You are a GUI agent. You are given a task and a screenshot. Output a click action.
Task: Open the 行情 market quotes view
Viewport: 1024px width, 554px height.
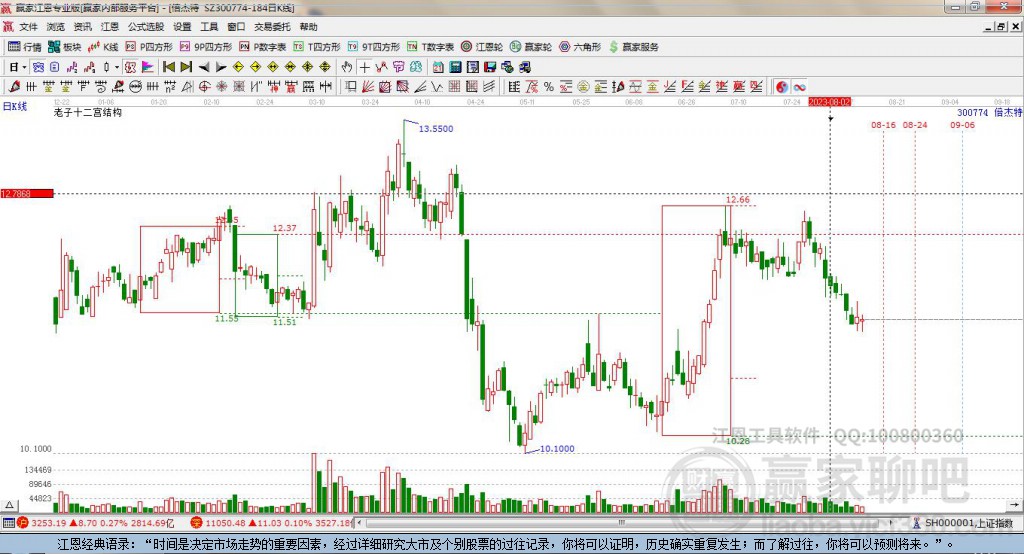24,47
